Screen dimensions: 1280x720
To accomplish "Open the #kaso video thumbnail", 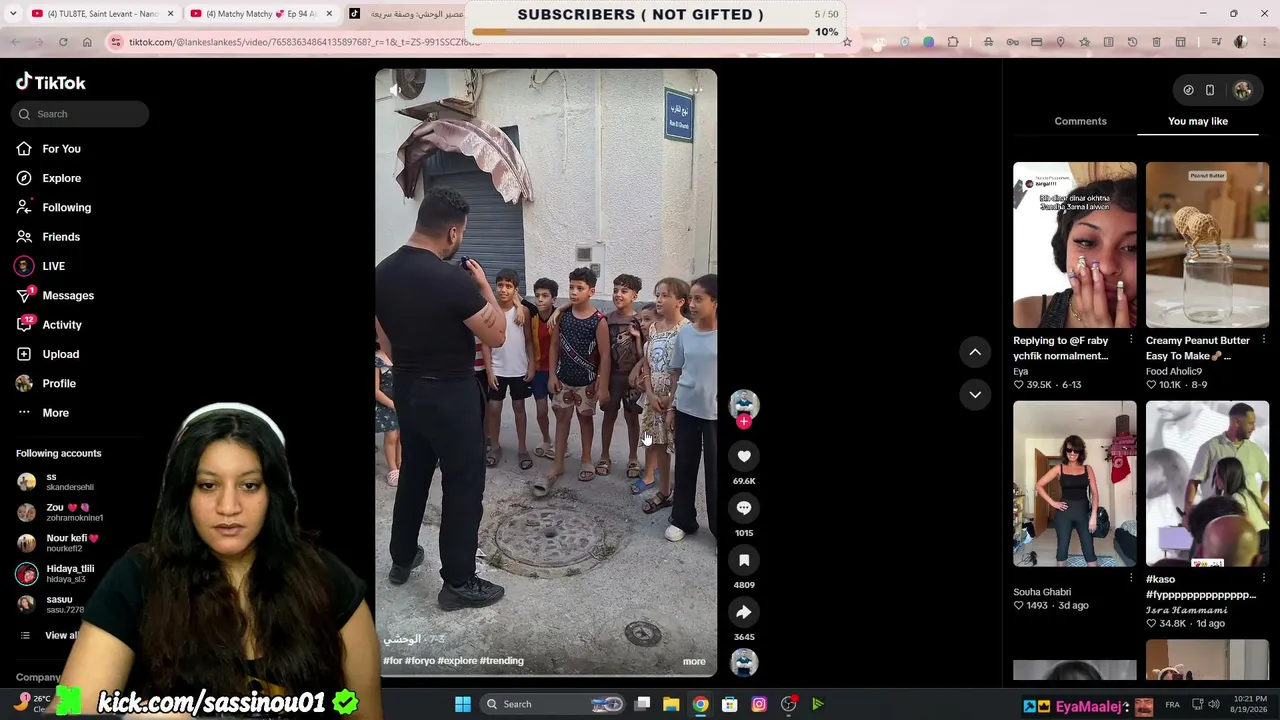I will click(1207, 484).
